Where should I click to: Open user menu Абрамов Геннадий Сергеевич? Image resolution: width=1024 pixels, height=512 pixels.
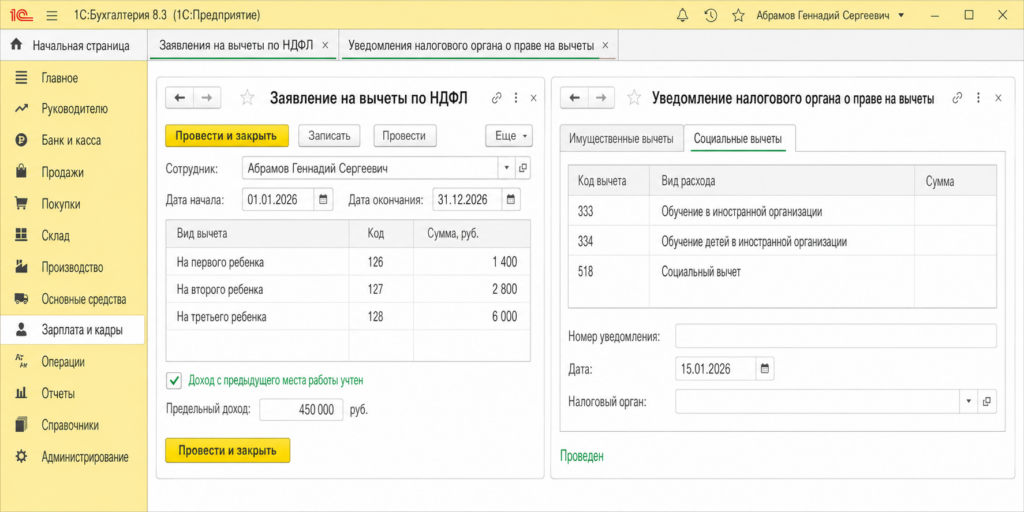(830, 14)
